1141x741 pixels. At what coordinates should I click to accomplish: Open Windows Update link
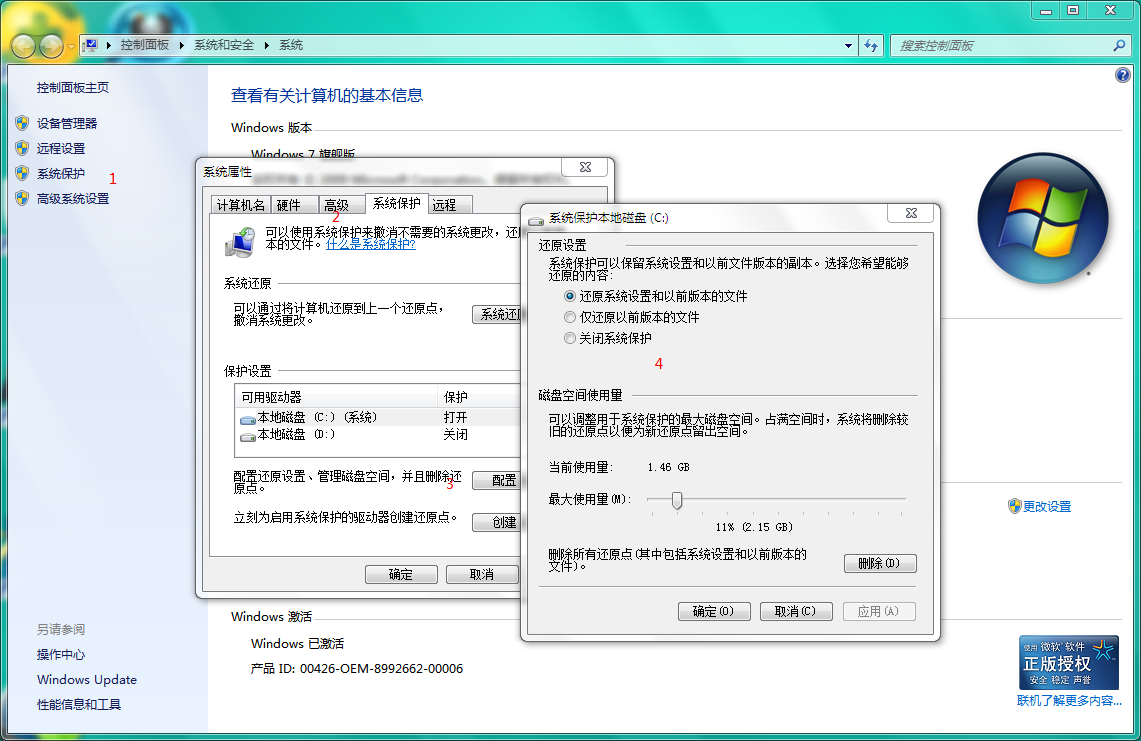tap(87, 679)
